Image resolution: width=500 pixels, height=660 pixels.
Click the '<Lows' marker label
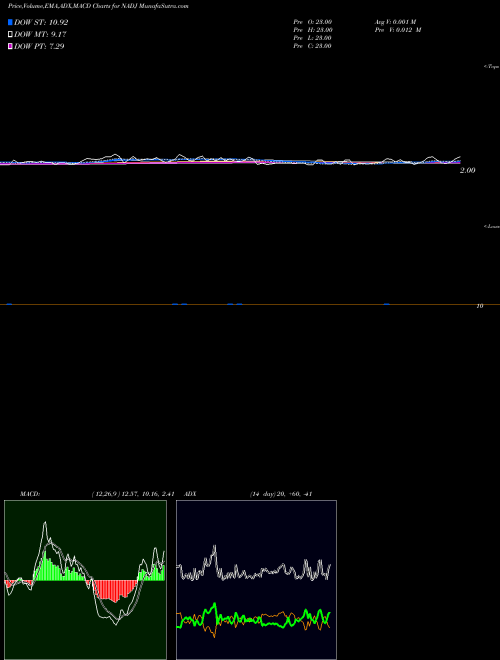[492, 226]
